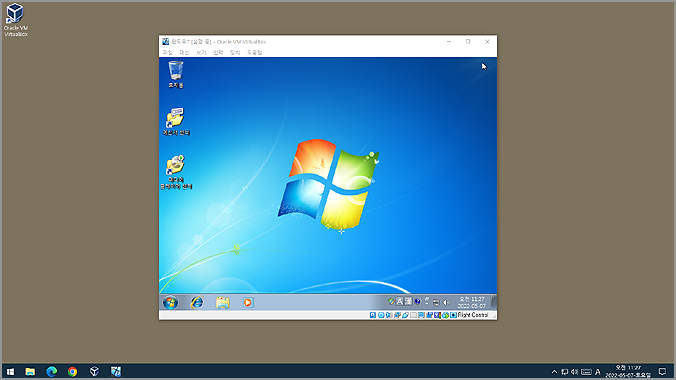
Task: Launch Google Chrome from host taskbar
Action: (x=72, y=371)
